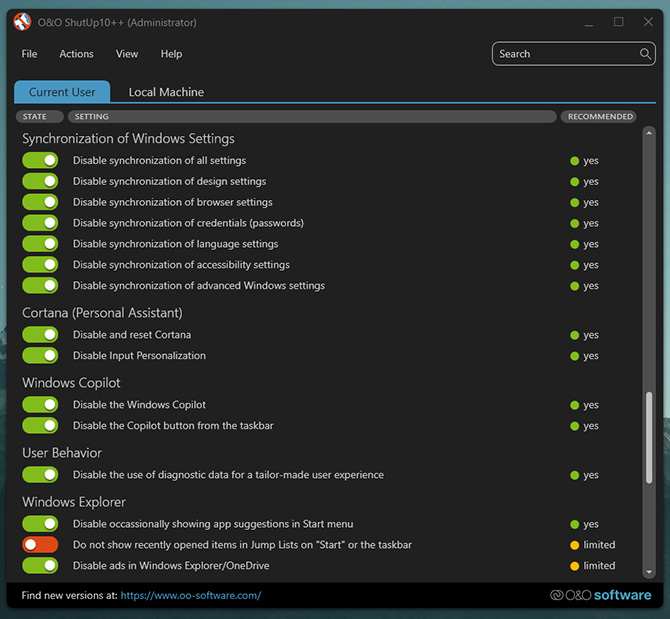Click the SETTING column header
This screenshot has width=670, height=619.
312,117
